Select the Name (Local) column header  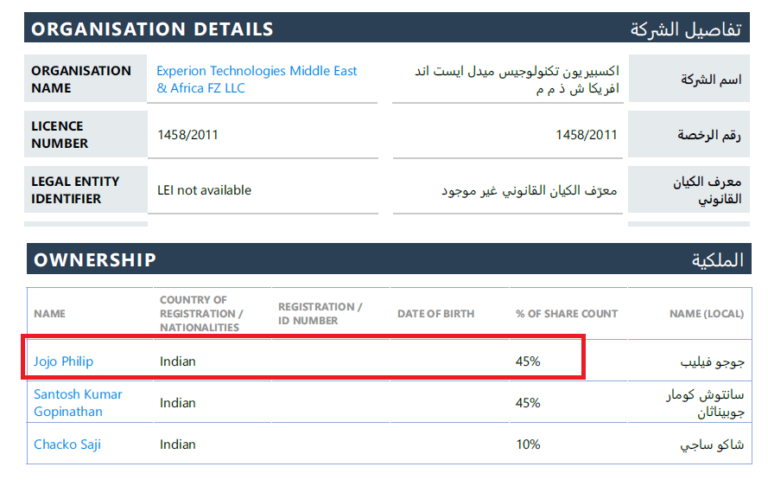(706, 314)
